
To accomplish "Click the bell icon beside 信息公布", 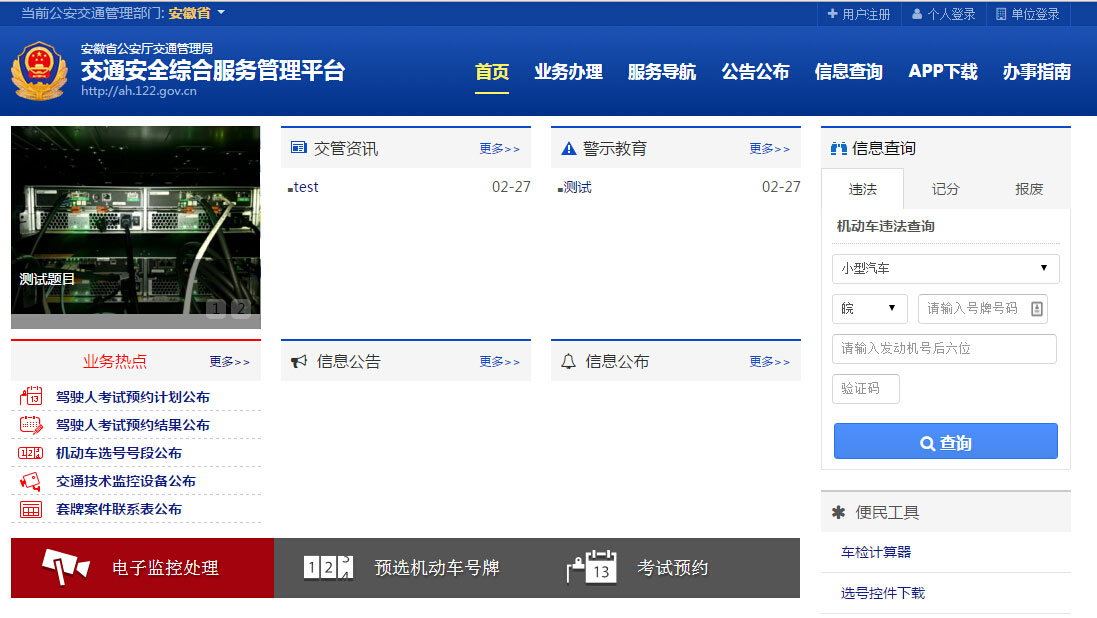I will pyautogui.click(x=565, y=362).
